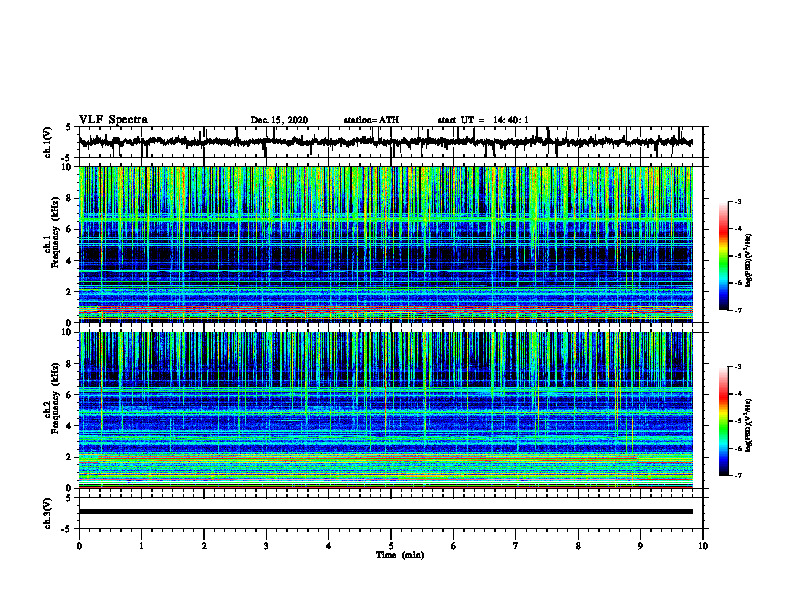This screenshot has width=792, height=612.
Task: Click the -5 tick on ch.1(V) axis
Action: coord(67,158)
